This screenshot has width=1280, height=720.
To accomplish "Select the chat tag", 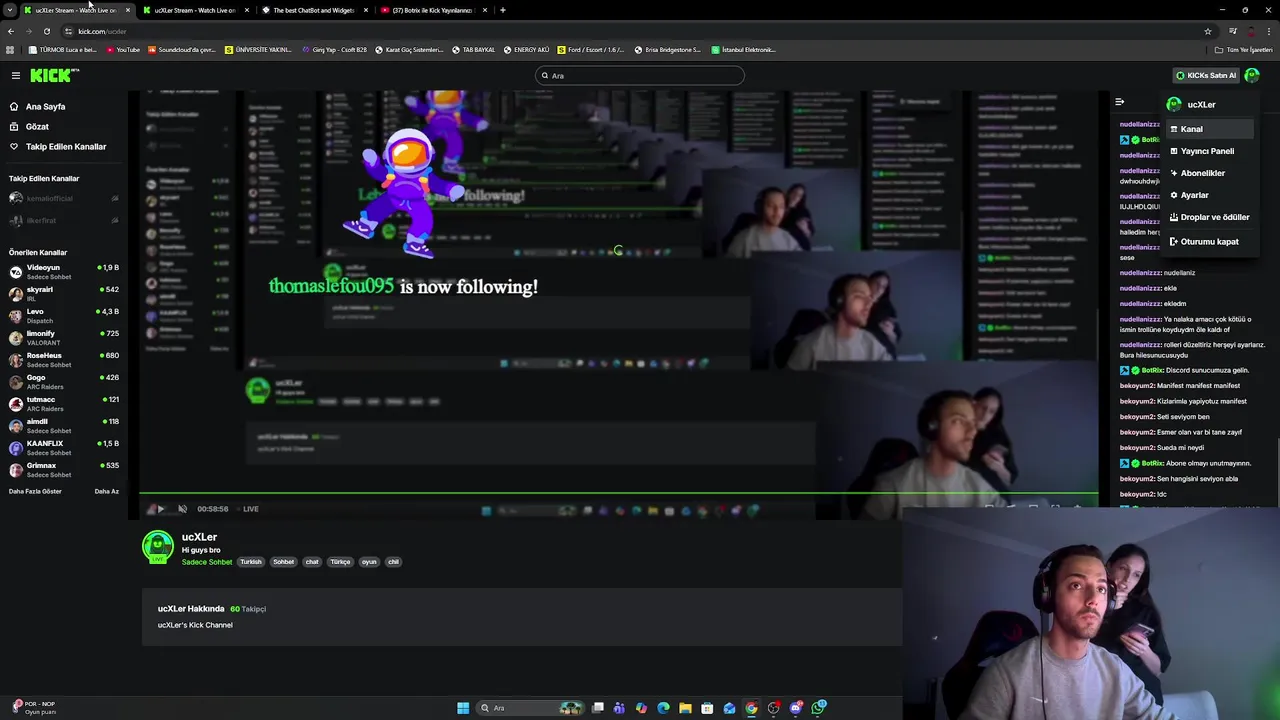I will tap(312, 562).
